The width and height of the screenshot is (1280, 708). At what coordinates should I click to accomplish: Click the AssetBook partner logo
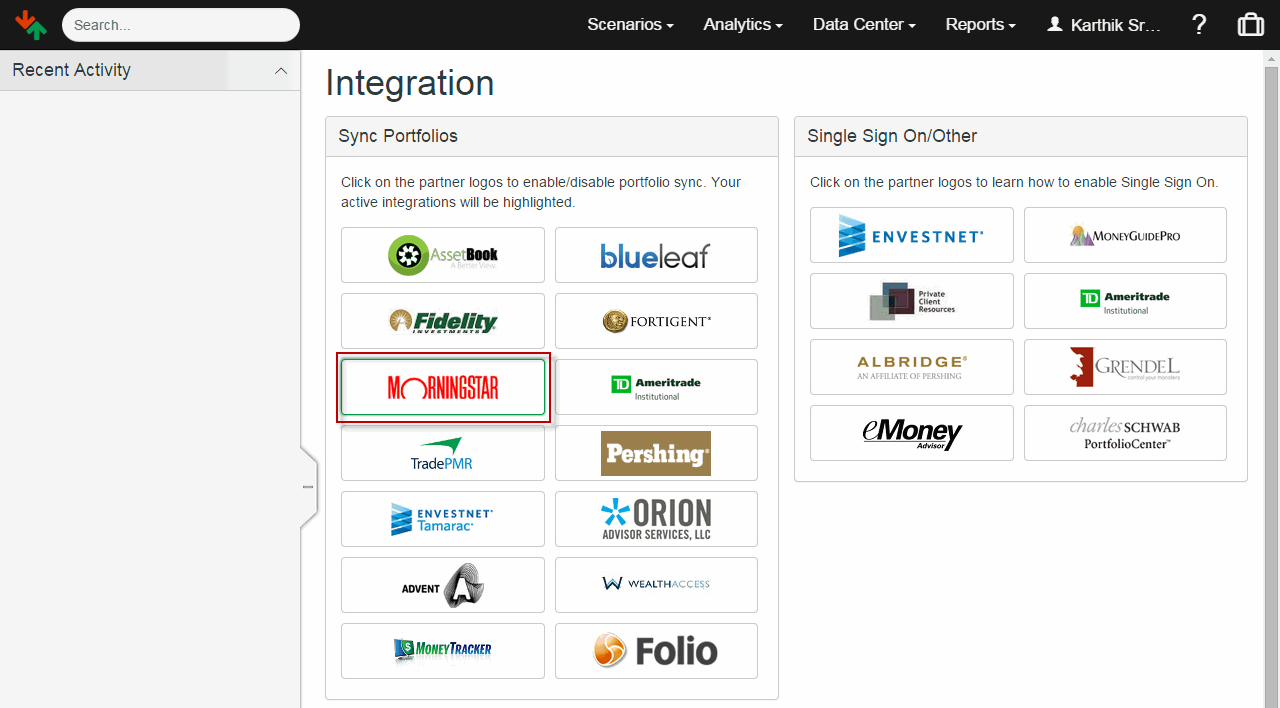[x=443, y=255]
